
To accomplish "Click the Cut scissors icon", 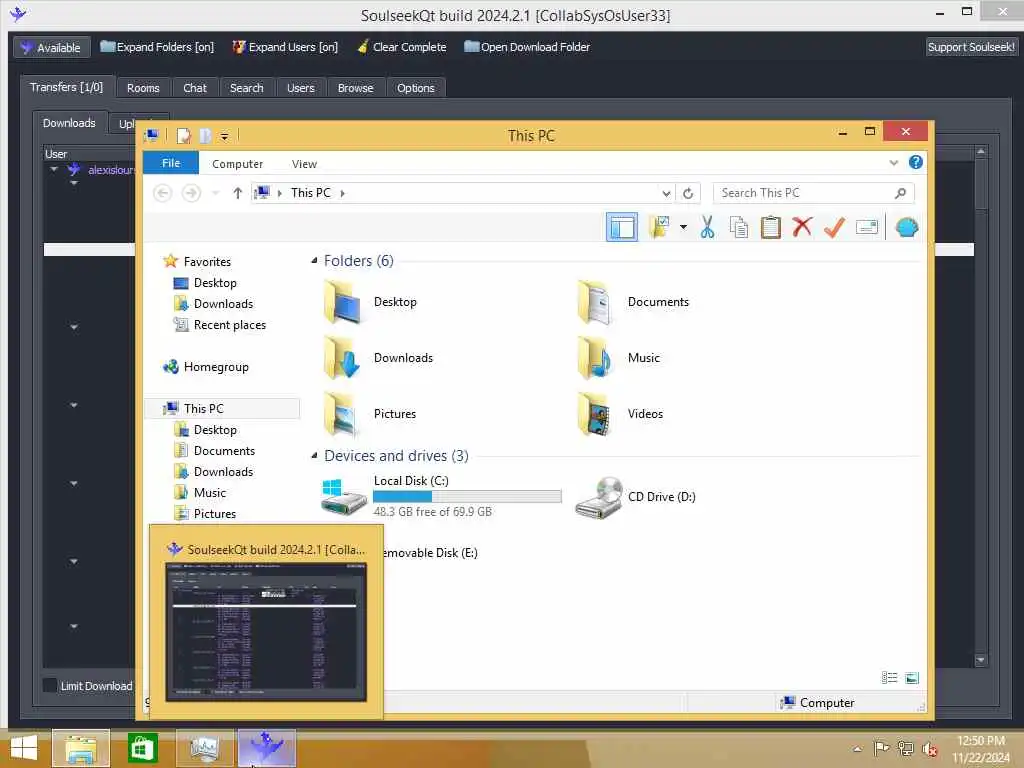I will click(x=707, y=227).
